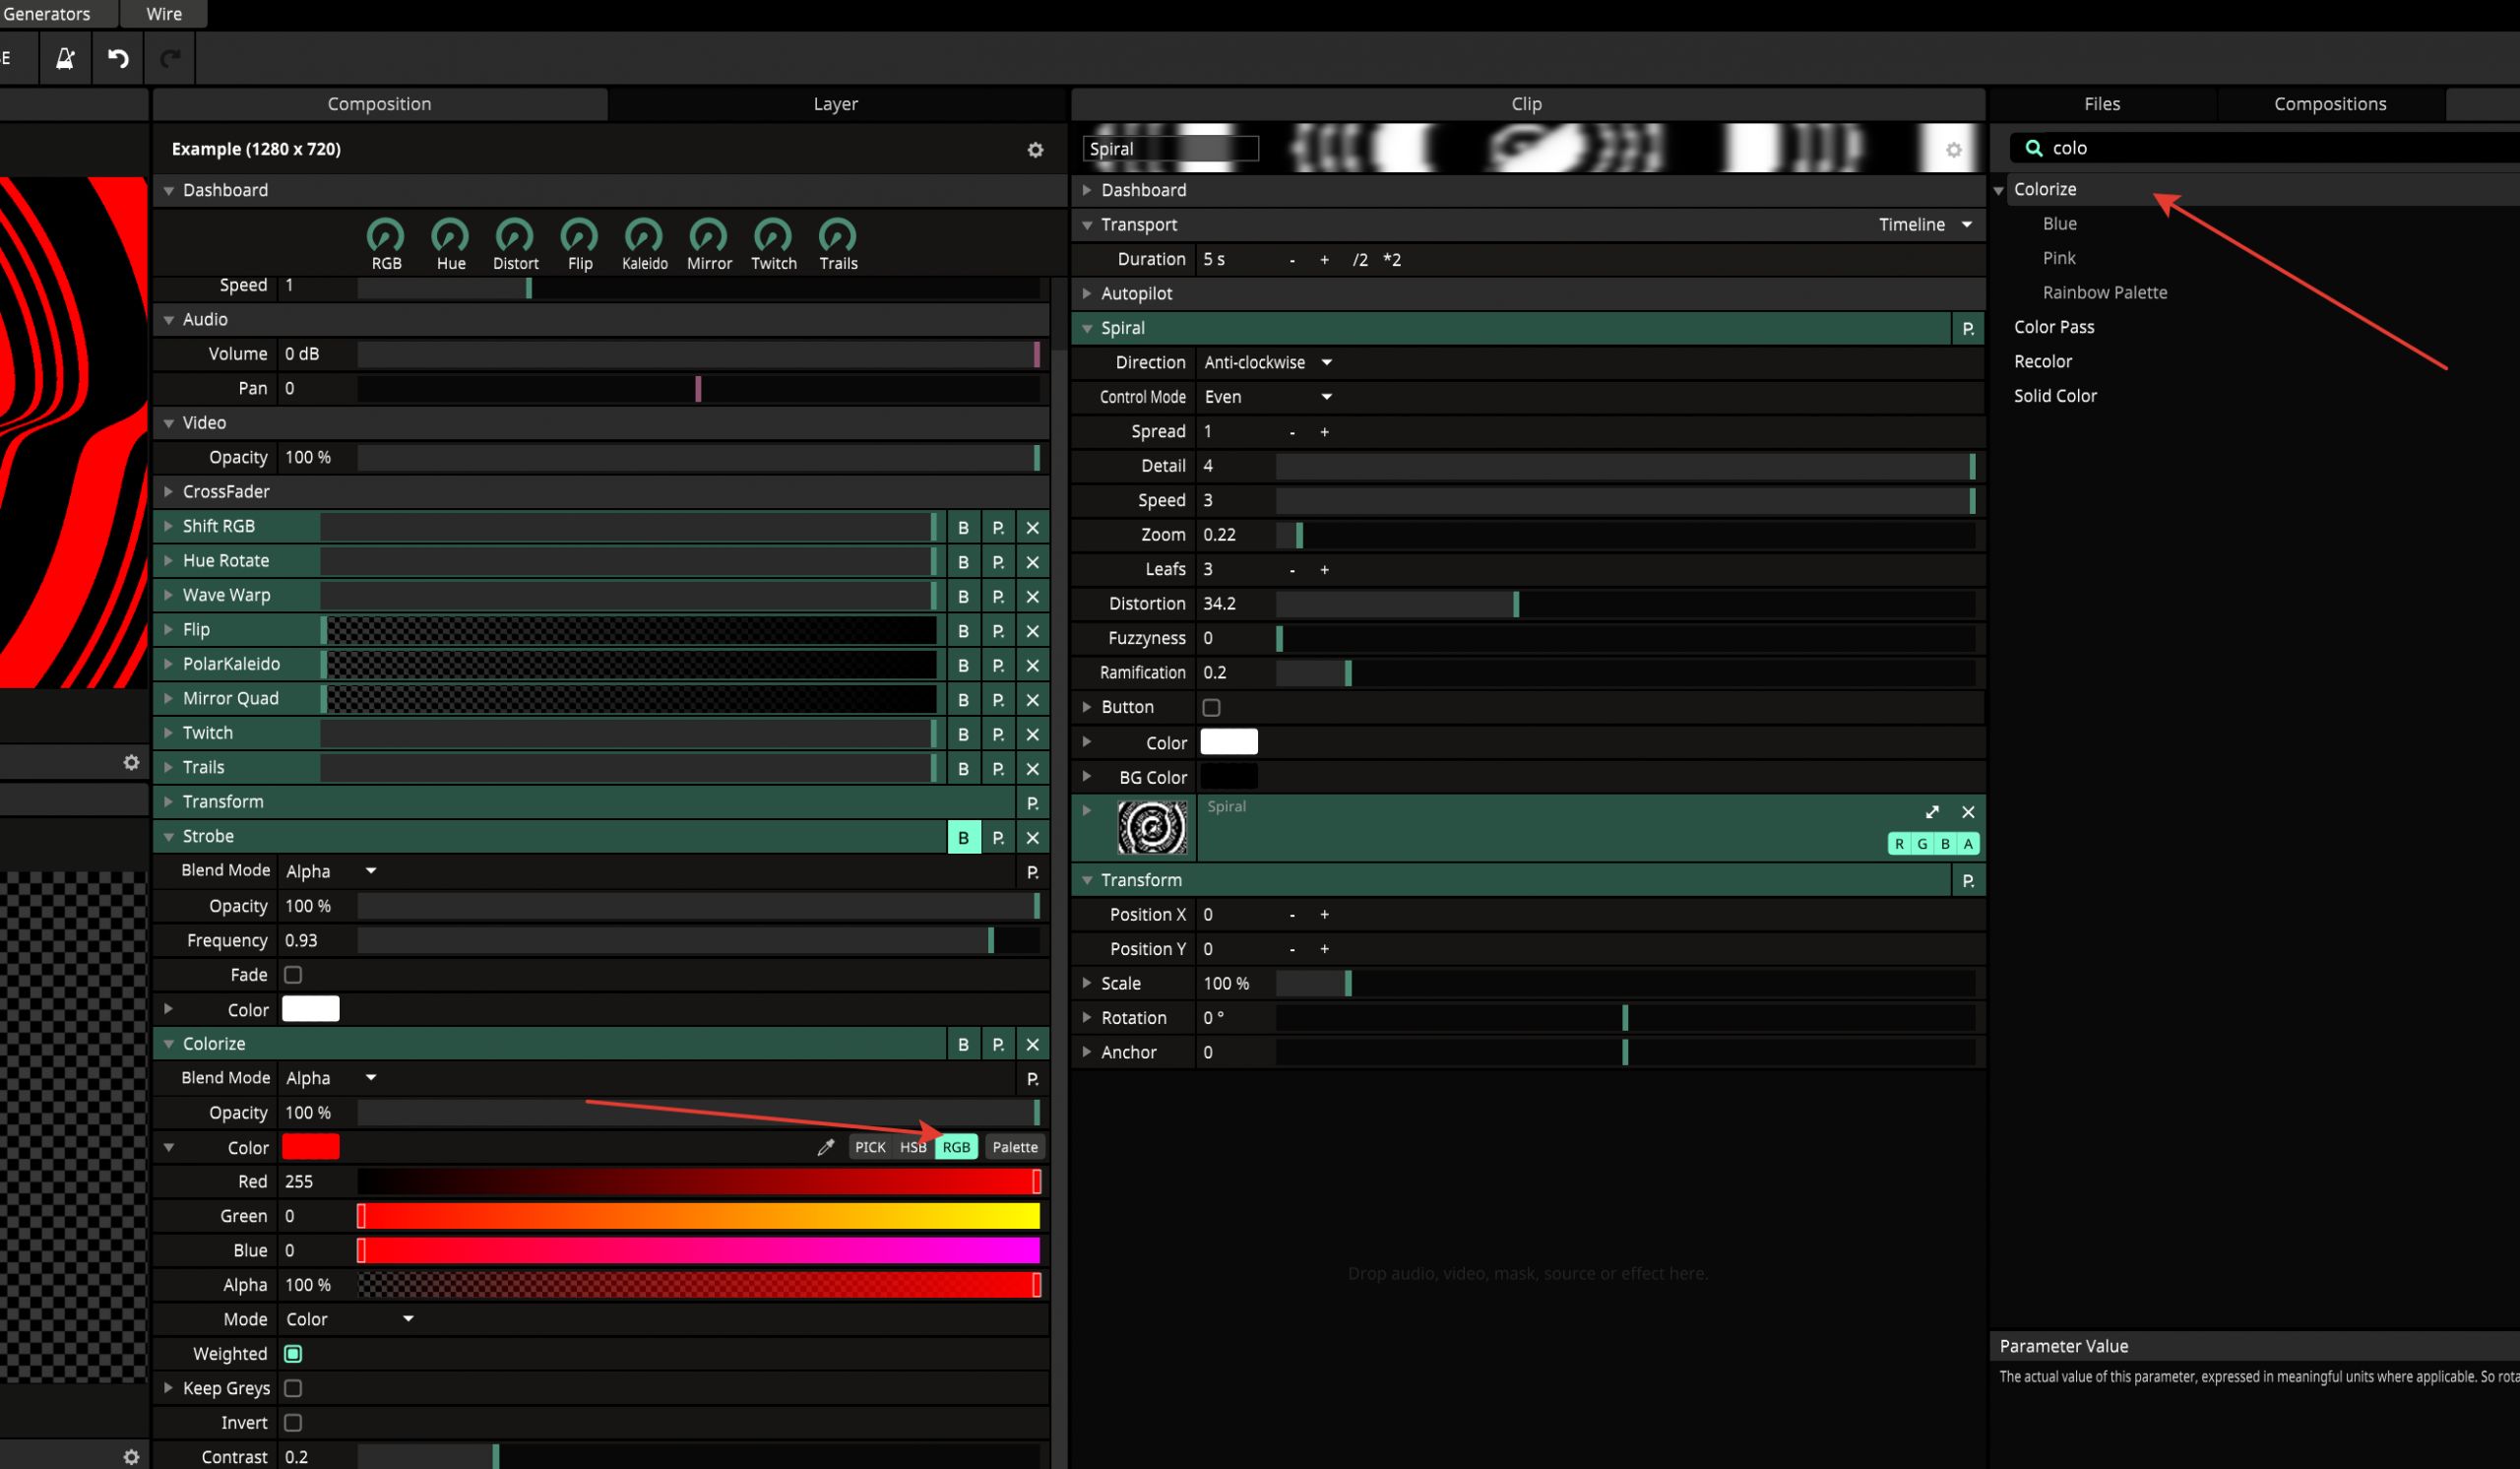Screen dimensions: 2520x1469
Task: Click the redo arrow icon
Action: (x=170, y=58)
